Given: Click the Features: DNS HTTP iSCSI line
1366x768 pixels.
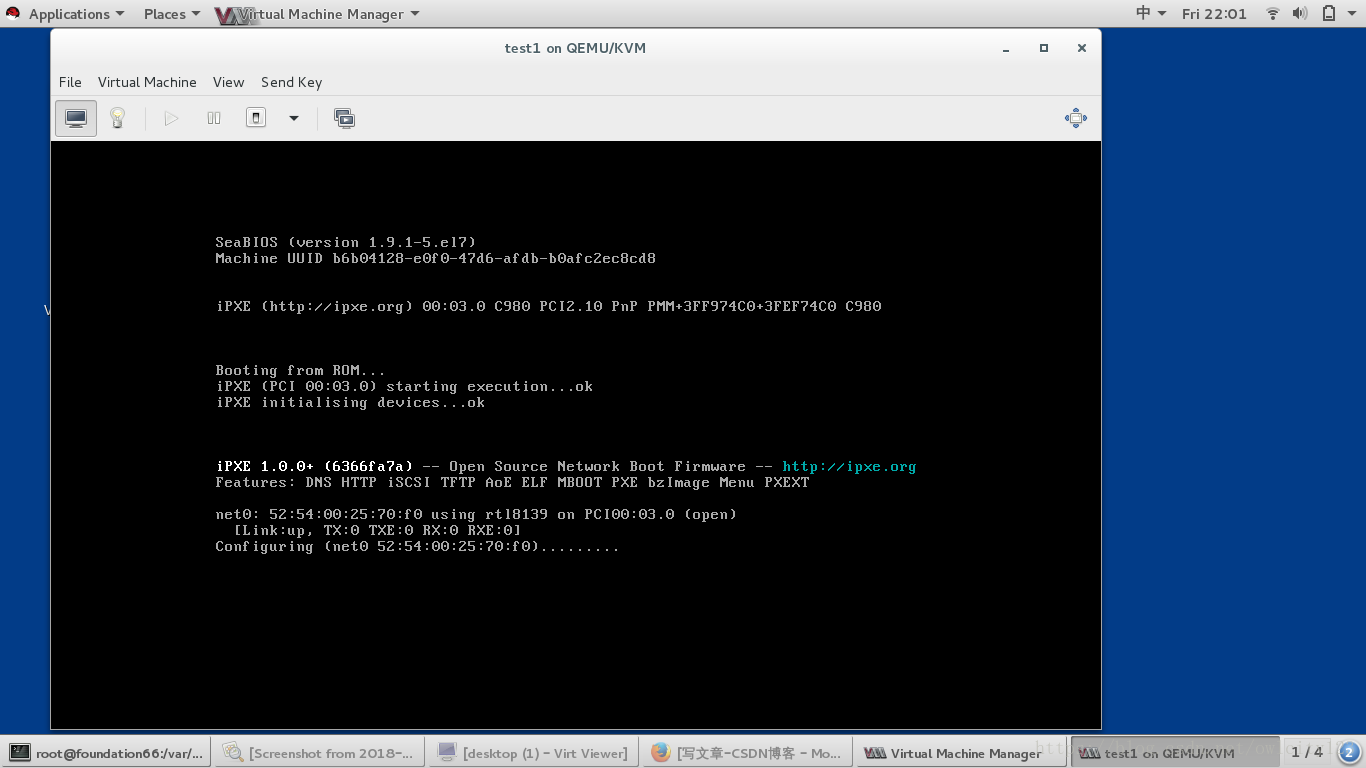Looking at the screenshot, I should pyautogui.click(x=512, y=483).
